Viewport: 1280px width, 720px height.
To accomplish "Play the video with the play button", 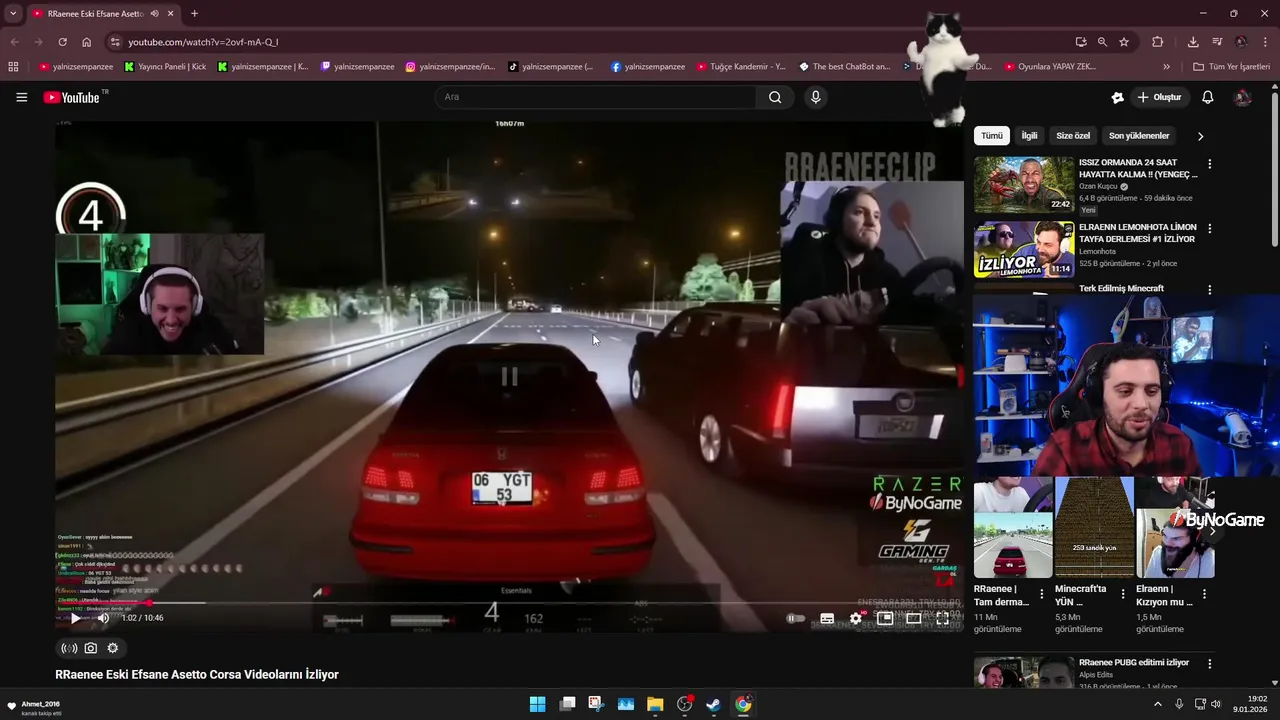I will pyautogui.click(x=75, y=618).
